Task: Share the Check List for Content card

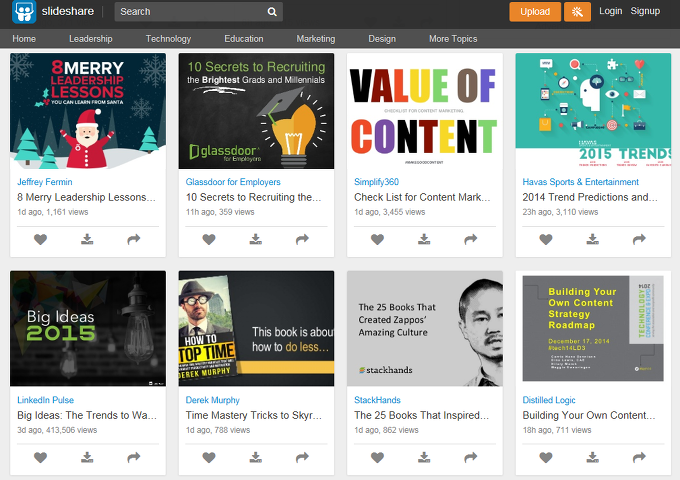Action: click(471, 239)
